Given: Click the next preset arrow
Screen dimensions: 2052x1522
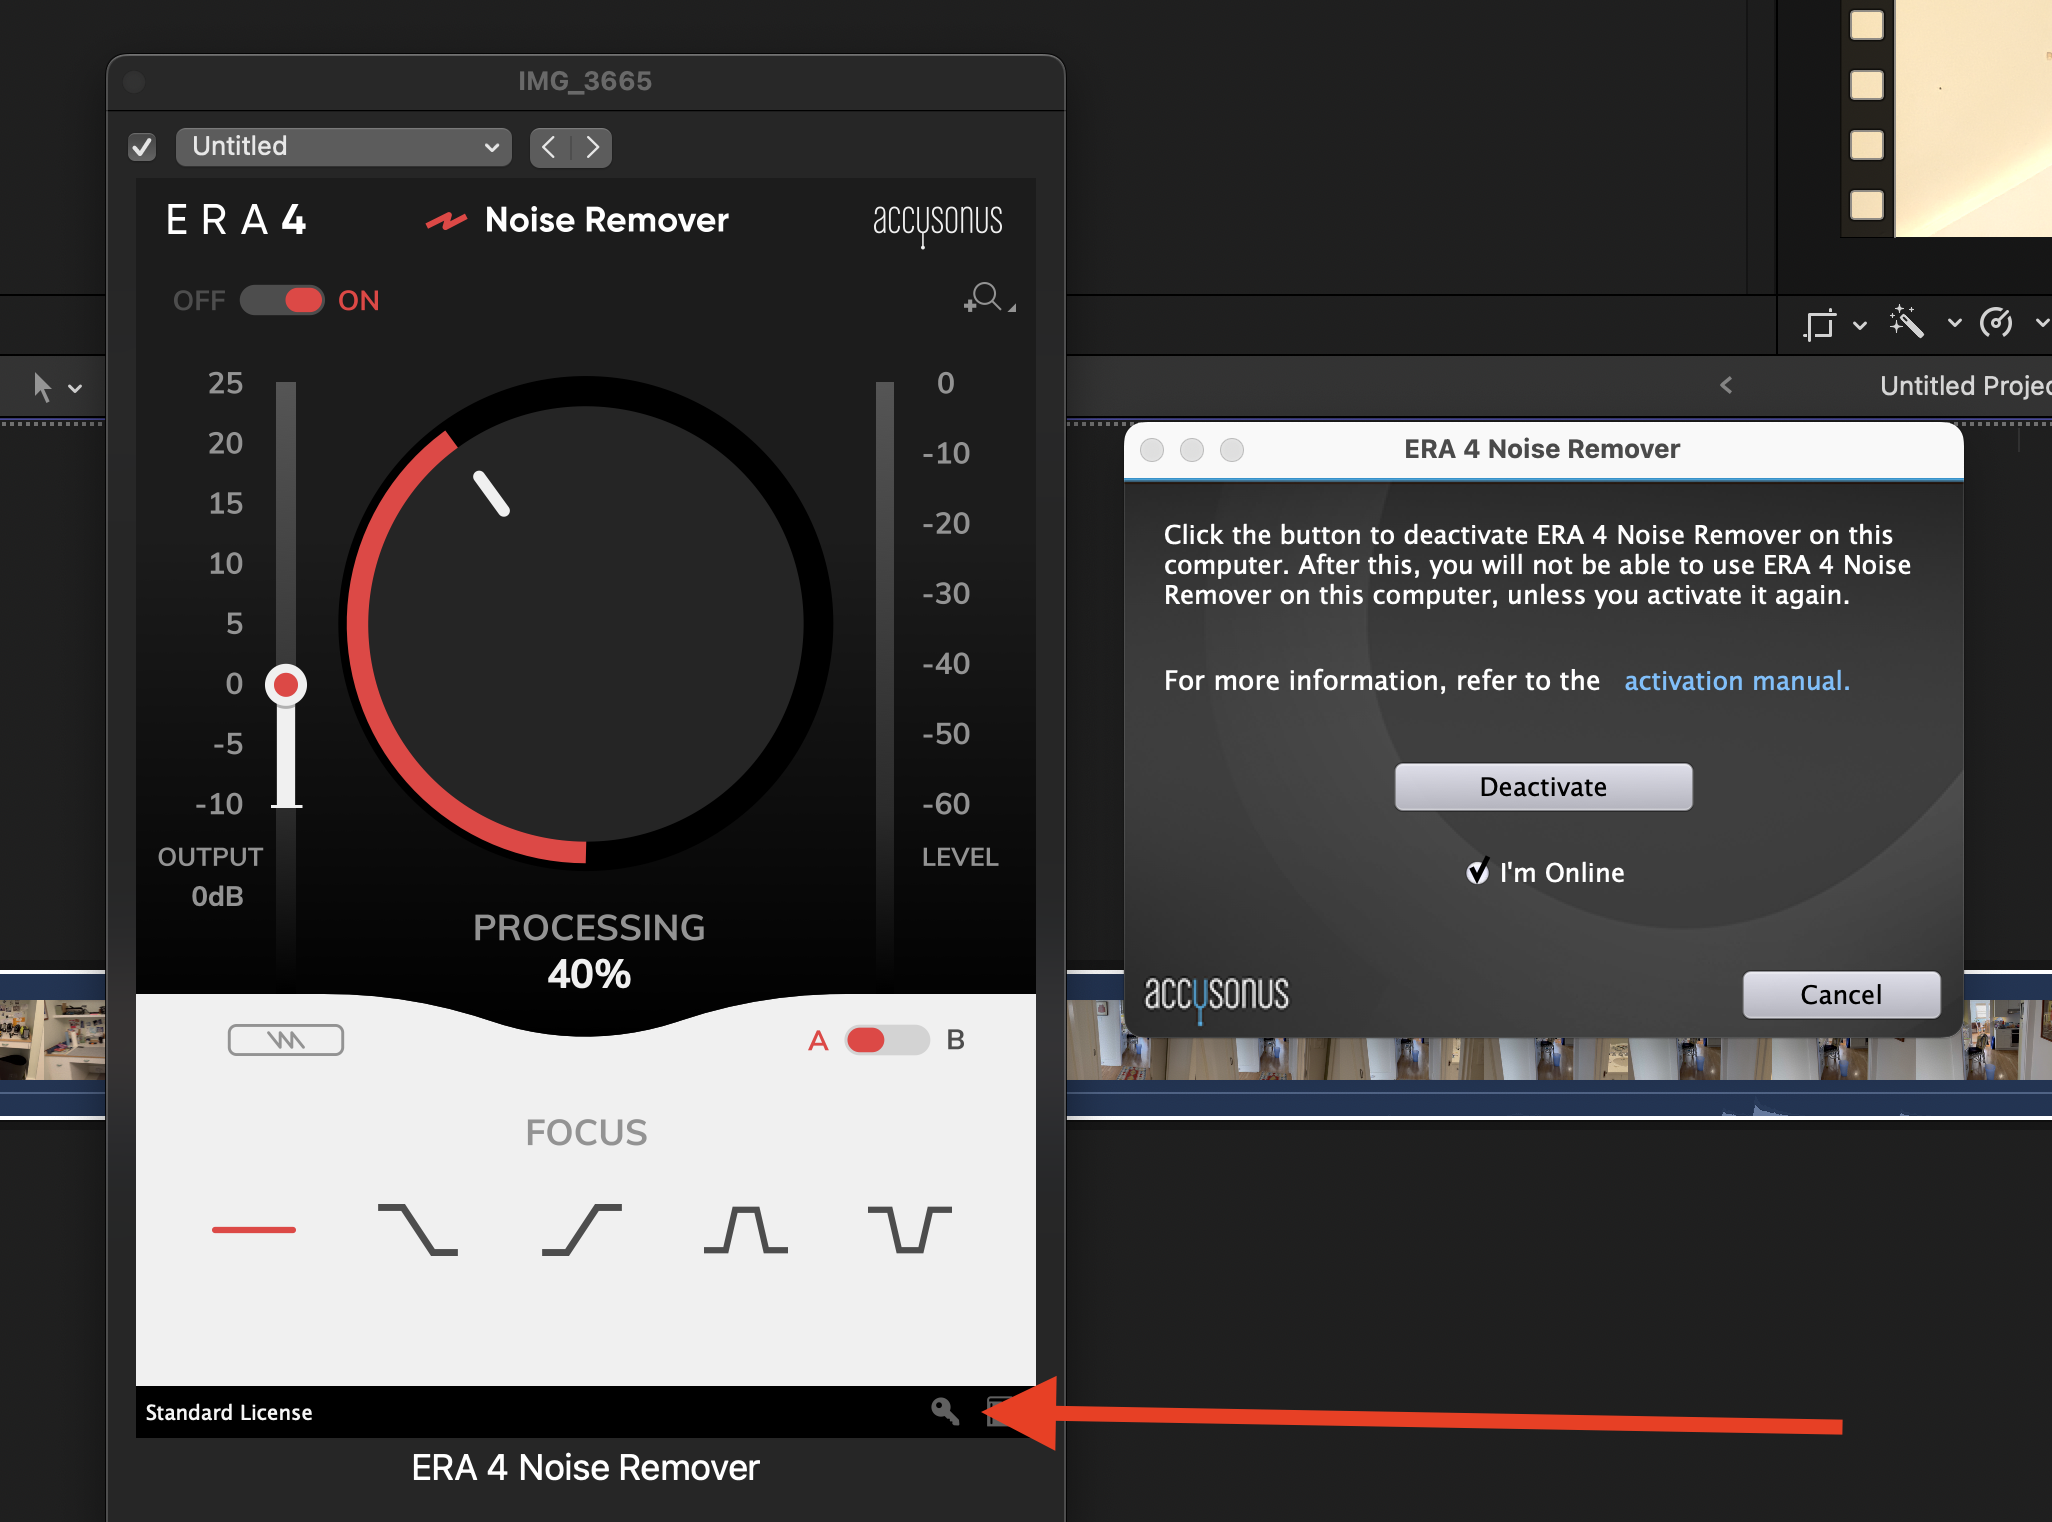Looking at the screenshot, I should (593, 146).
